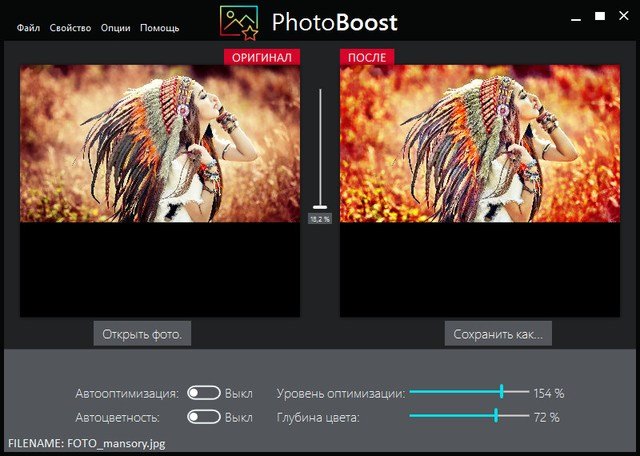
Task: Enable the Автооптимизация toggle
Action: pos(204,393)
